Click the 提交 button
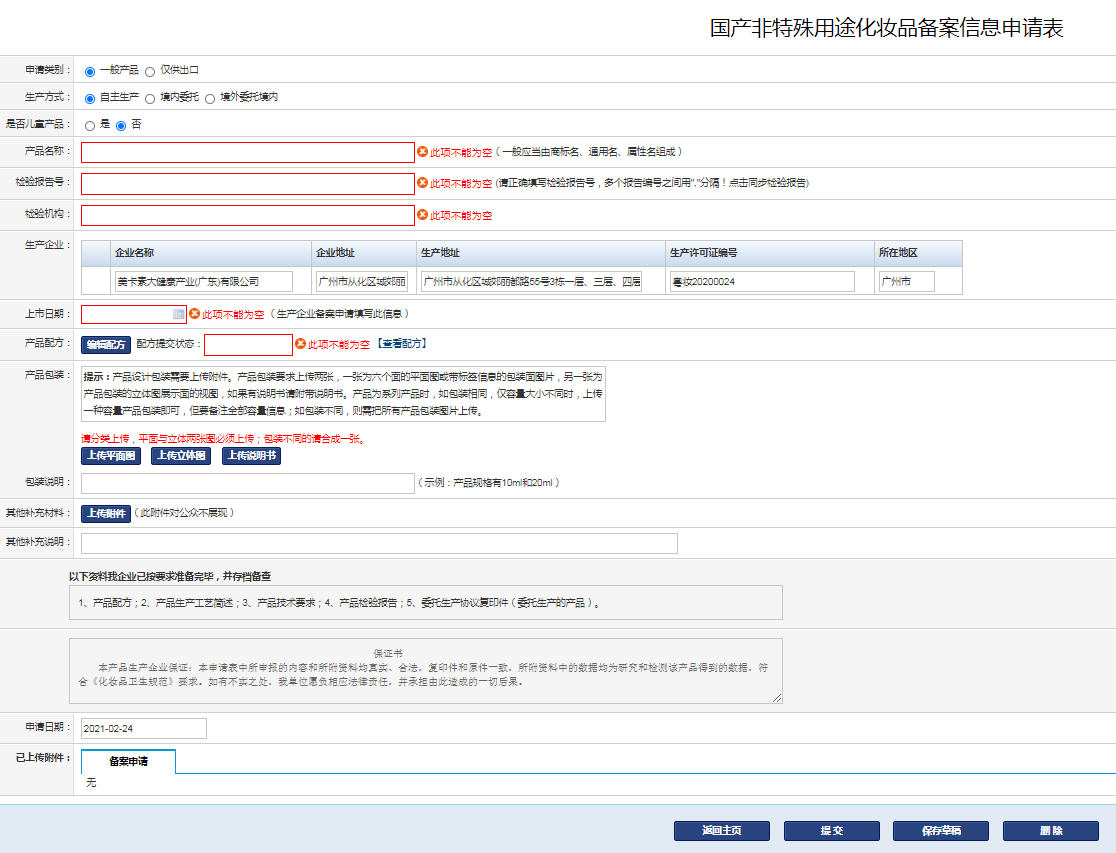Image resolution: width=1116 pixels, height=853 pixels. (831, 831)
